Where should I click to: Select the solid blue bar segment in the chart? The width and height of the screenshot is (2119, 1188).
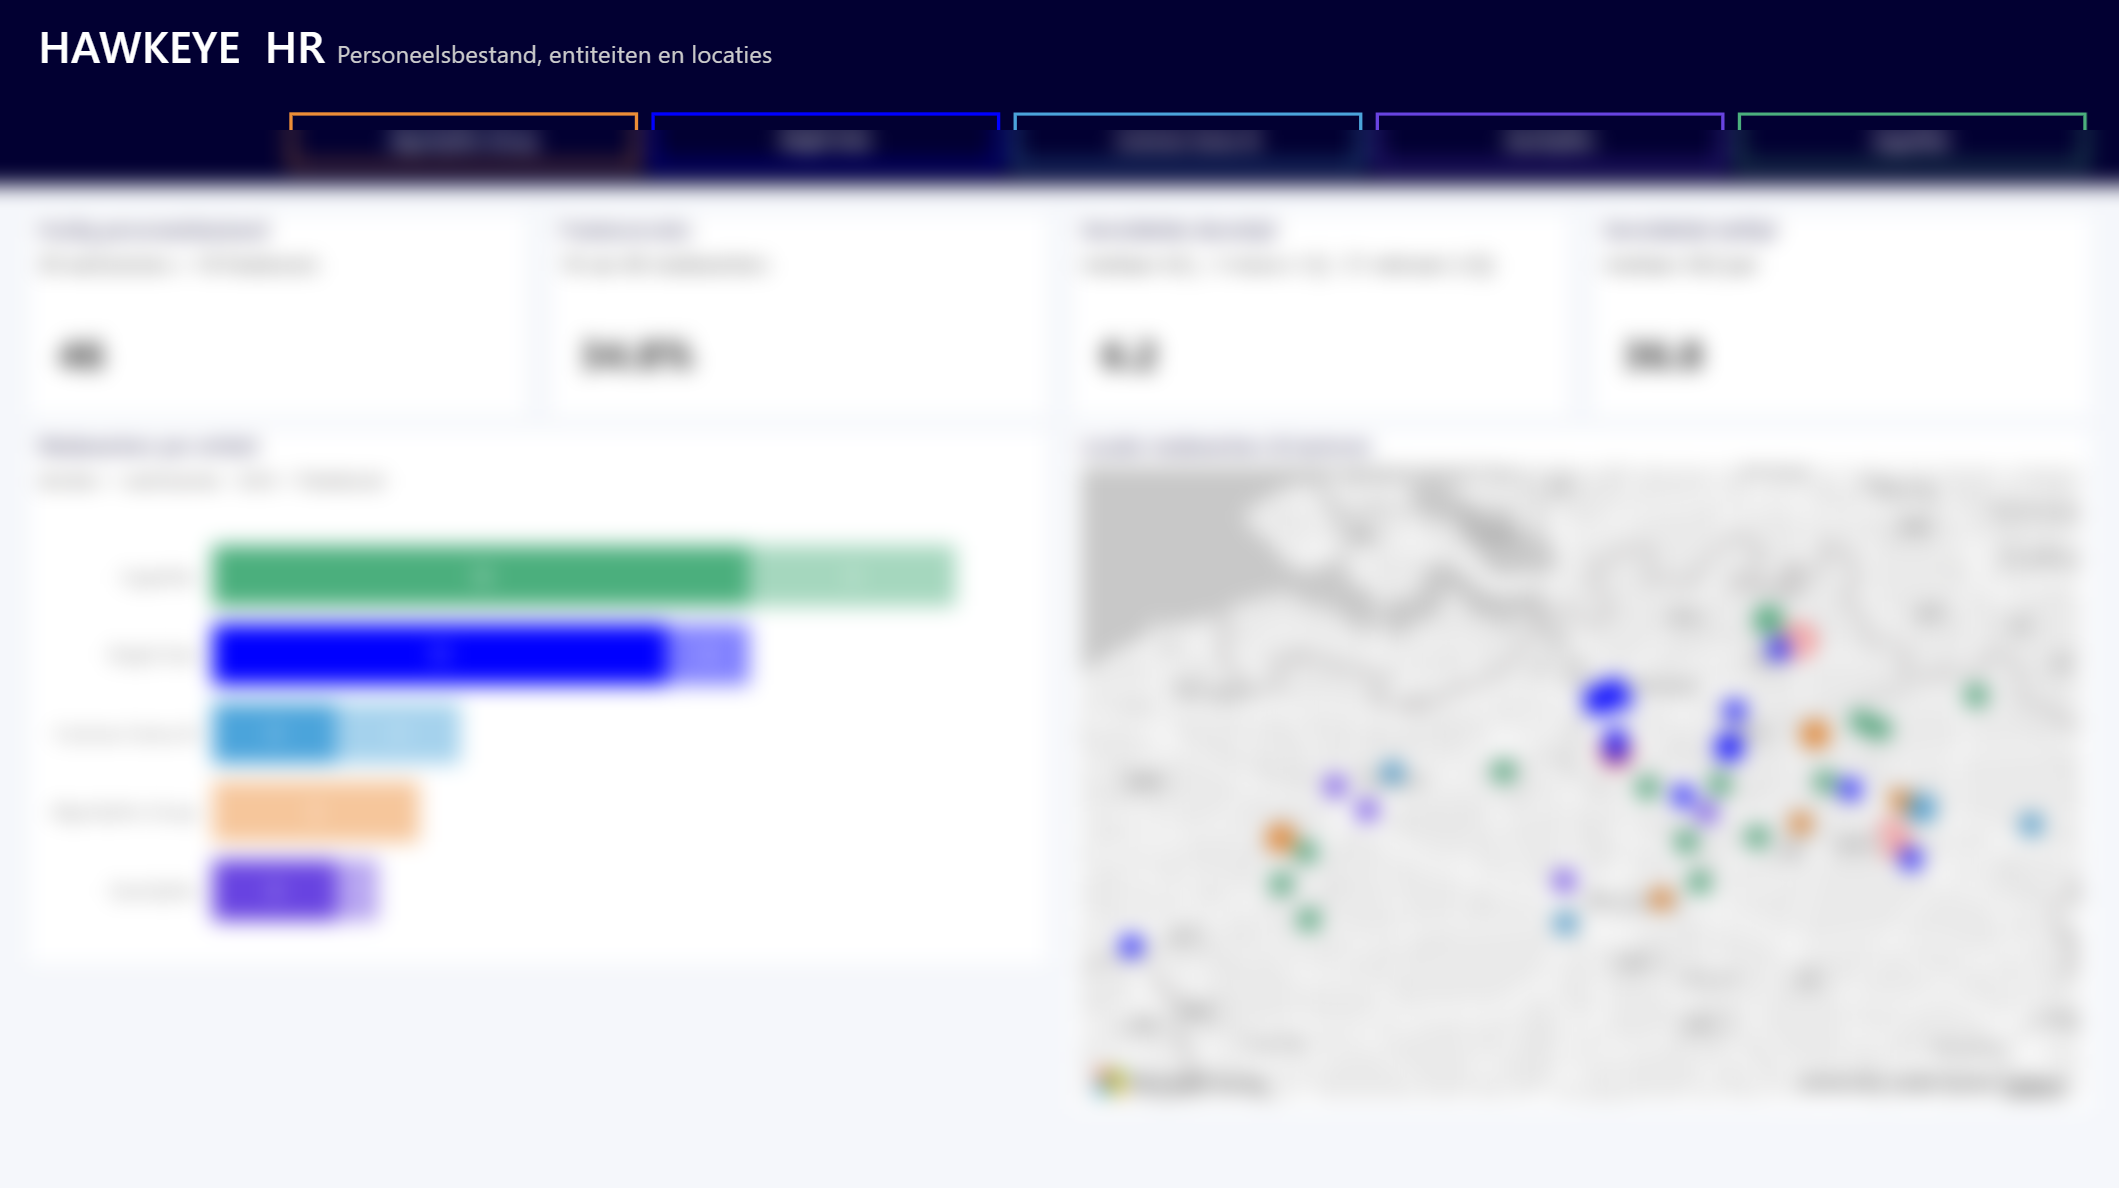click(x=440, y=654)
